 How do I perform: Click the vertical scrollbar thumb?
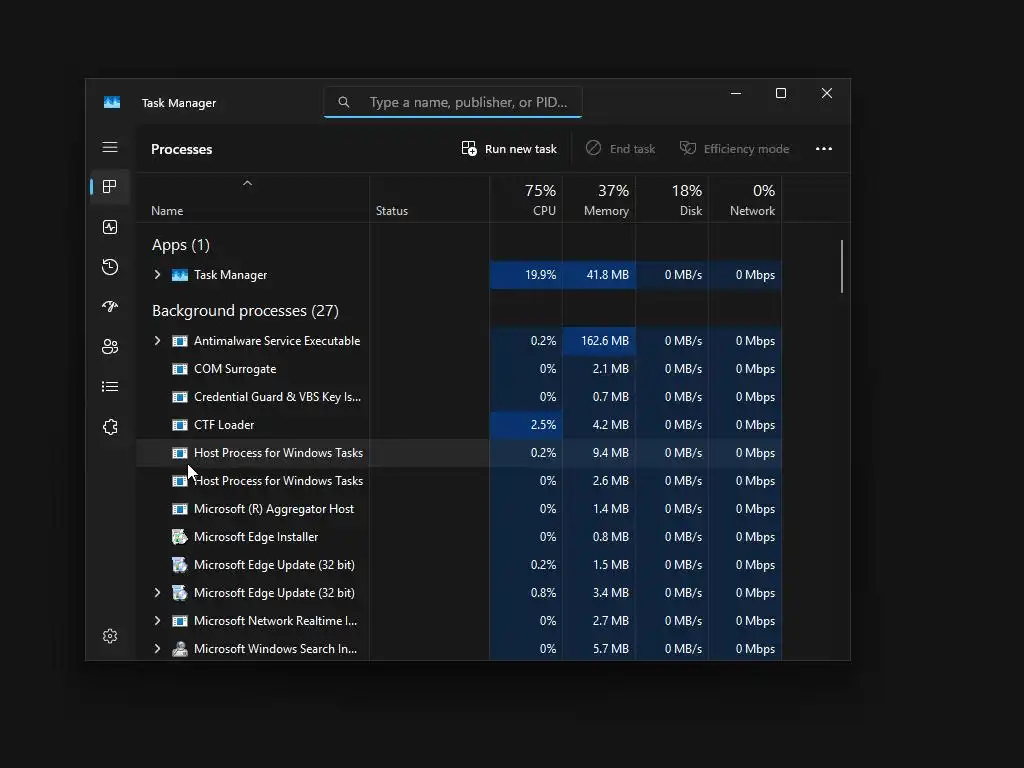pyautogui.click(x=842, y=266)
